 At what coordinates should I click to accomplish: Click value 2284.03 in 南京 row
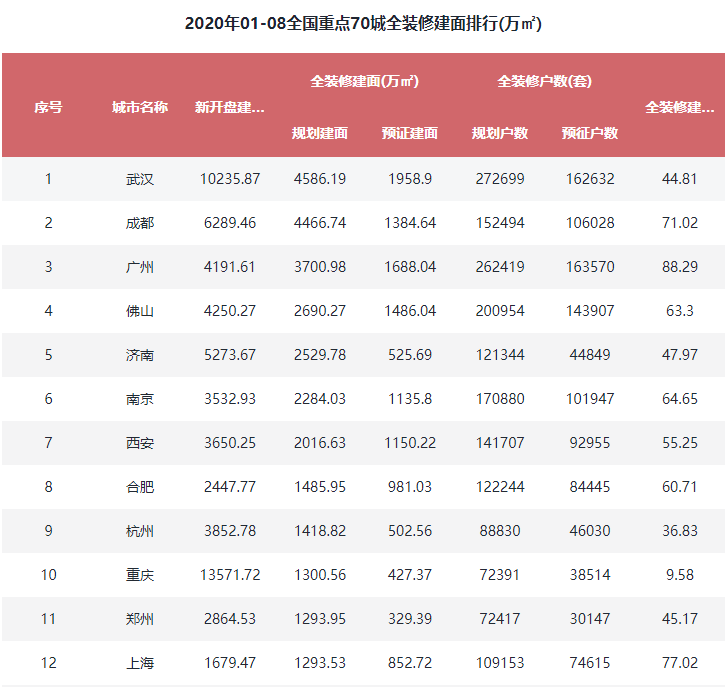tap(319, 399)
